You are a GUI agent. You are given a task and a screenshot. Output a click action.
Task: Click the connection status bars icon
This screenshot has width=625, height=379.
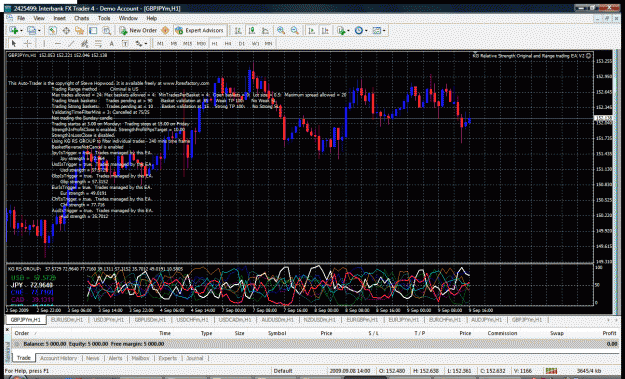pos(551,371)
